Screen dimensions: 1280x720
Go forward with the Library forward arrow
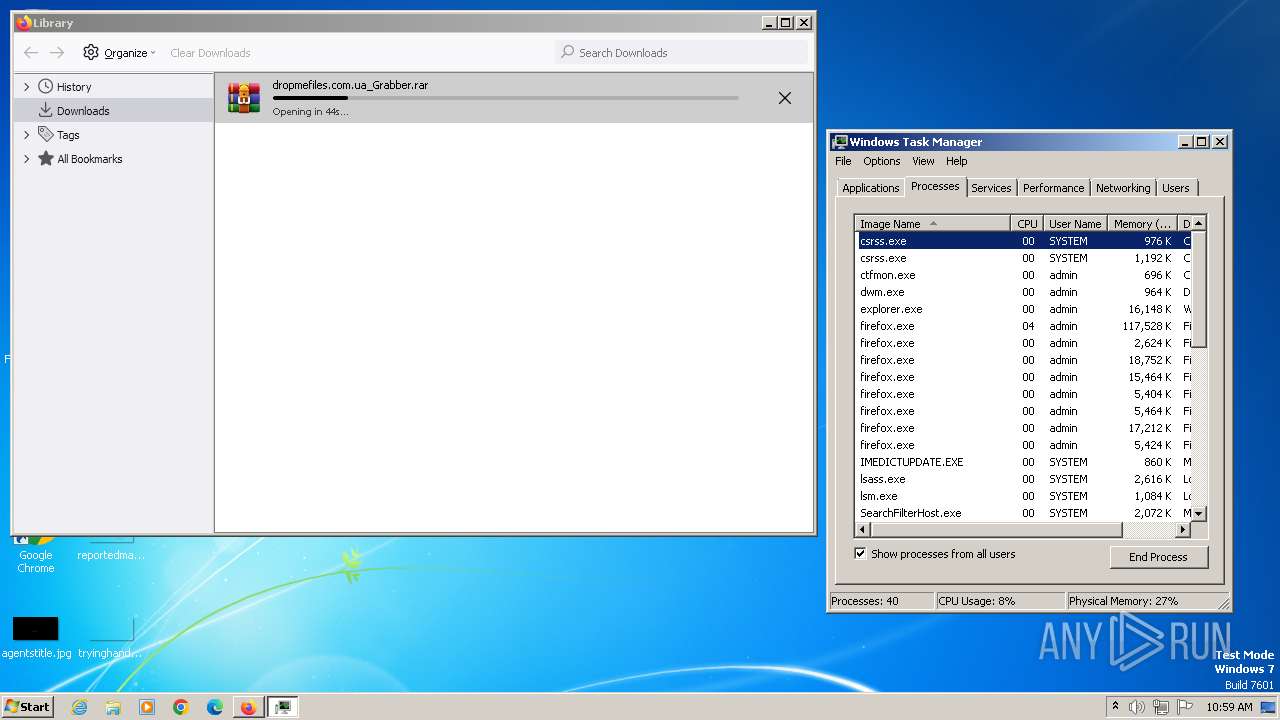[x=57, y=53]
